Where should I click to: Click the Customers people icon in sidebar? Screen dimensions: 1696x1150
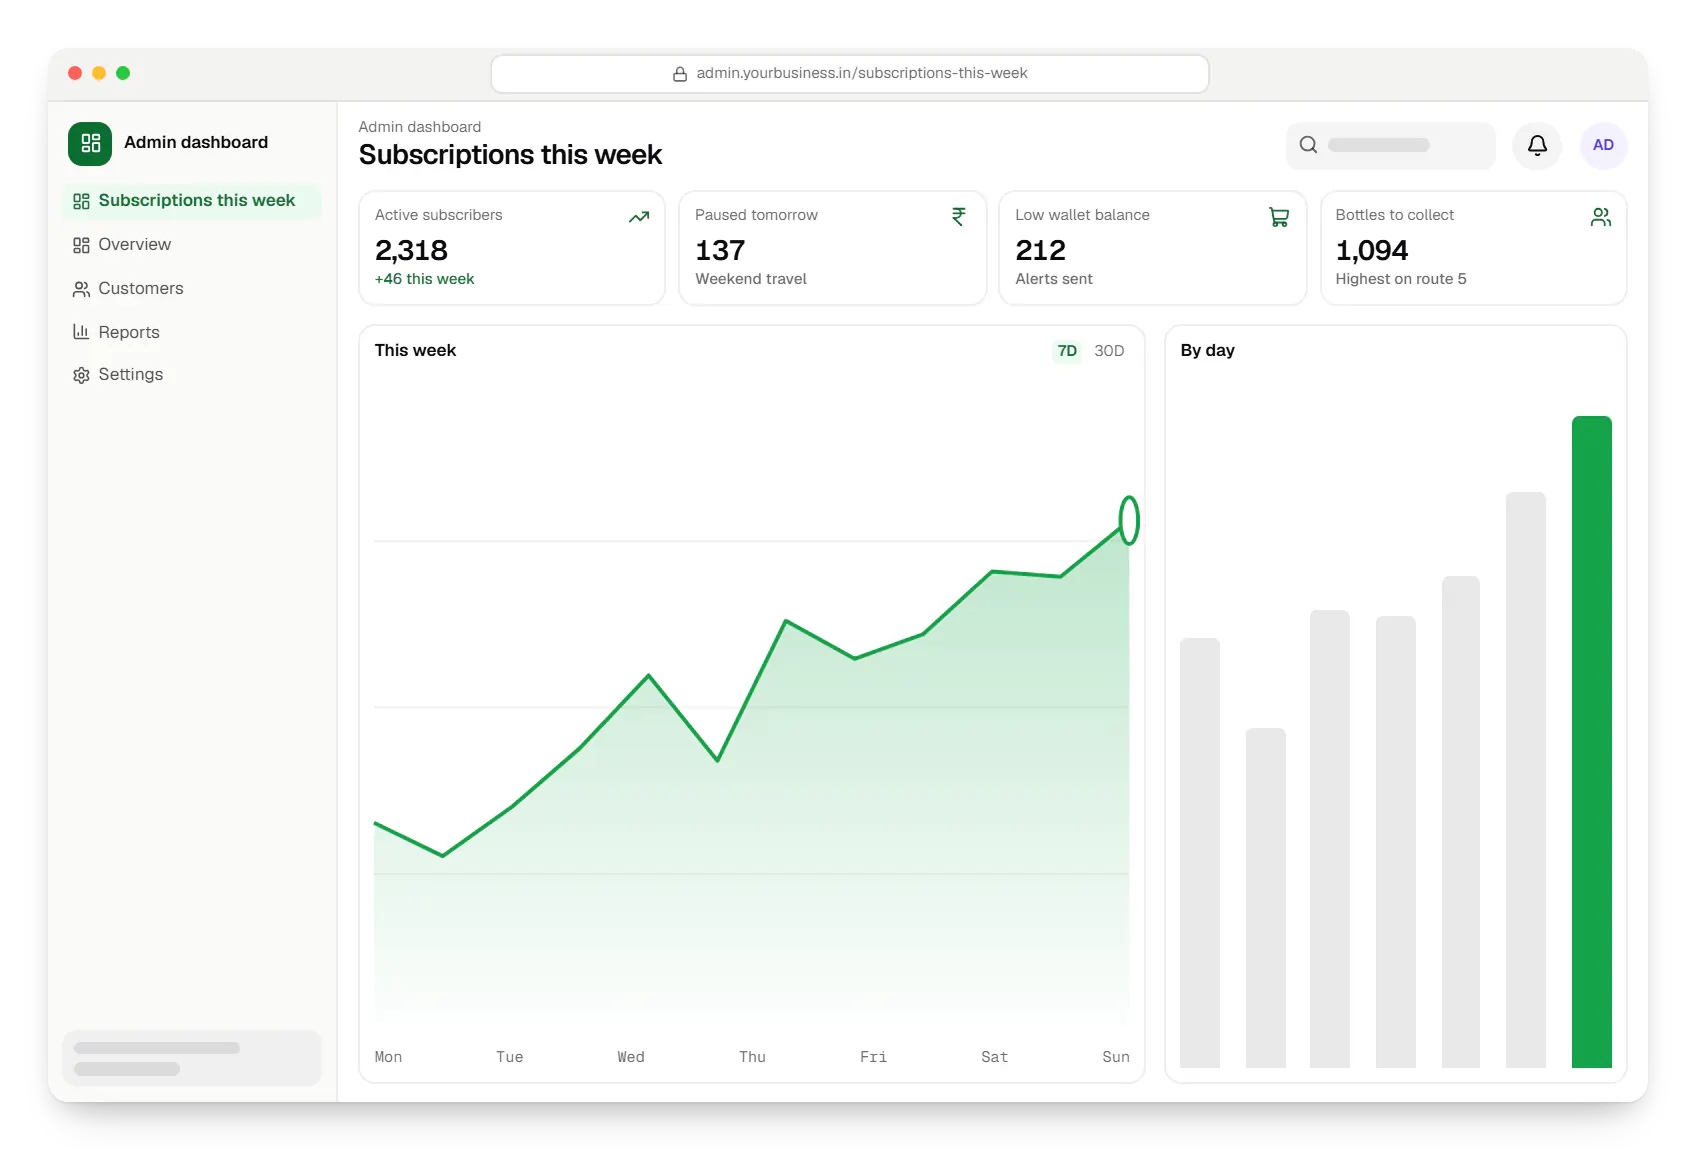click(x=81, y=289)
